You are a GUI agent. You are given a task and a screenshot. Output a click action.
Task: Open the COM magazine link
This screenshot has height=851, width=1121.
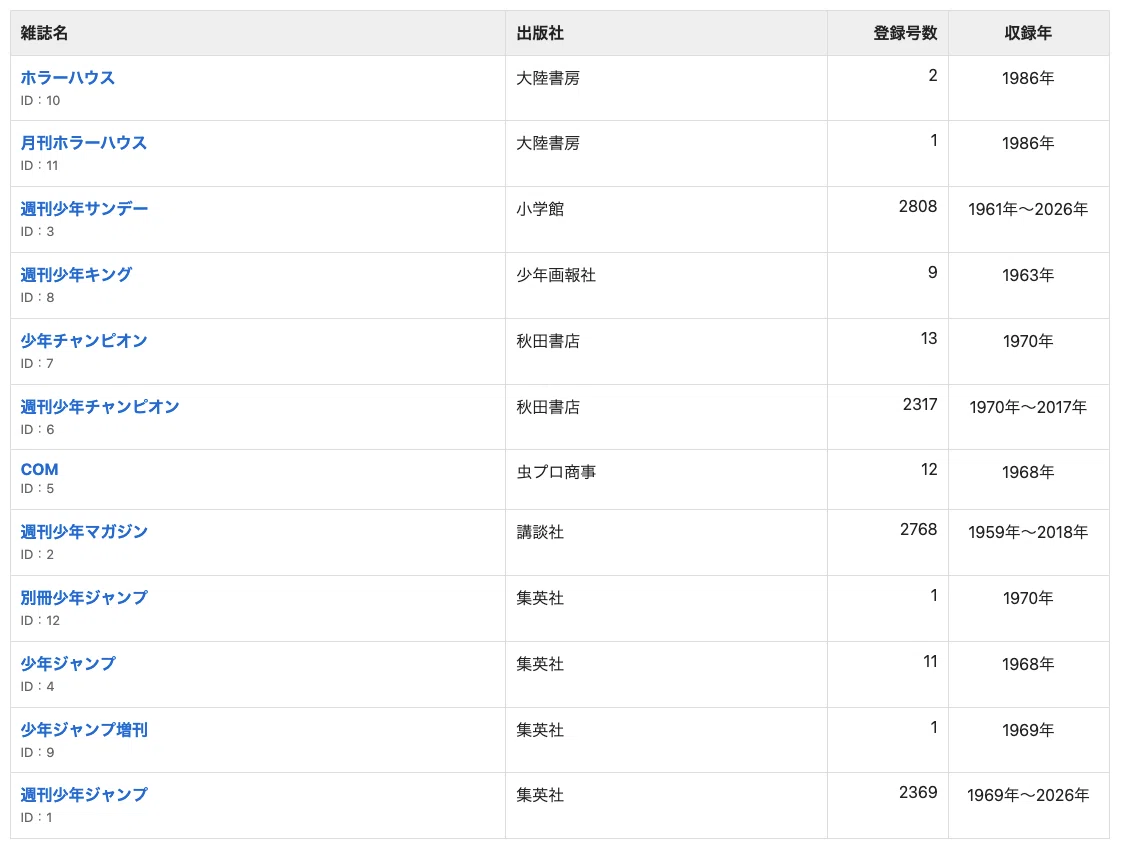click(39, 469)
